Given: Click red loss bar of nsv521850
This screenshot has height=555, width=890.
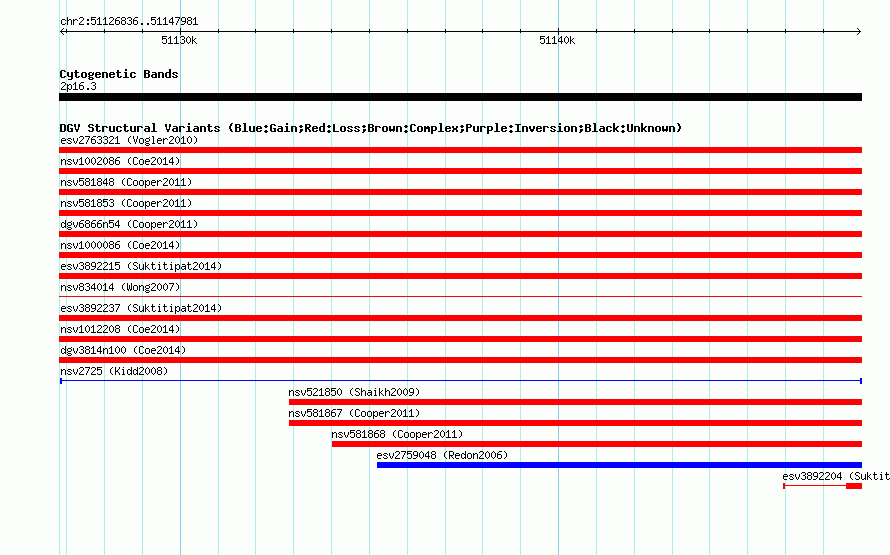Looking at the screenshot, I should [x=576, y=402].
